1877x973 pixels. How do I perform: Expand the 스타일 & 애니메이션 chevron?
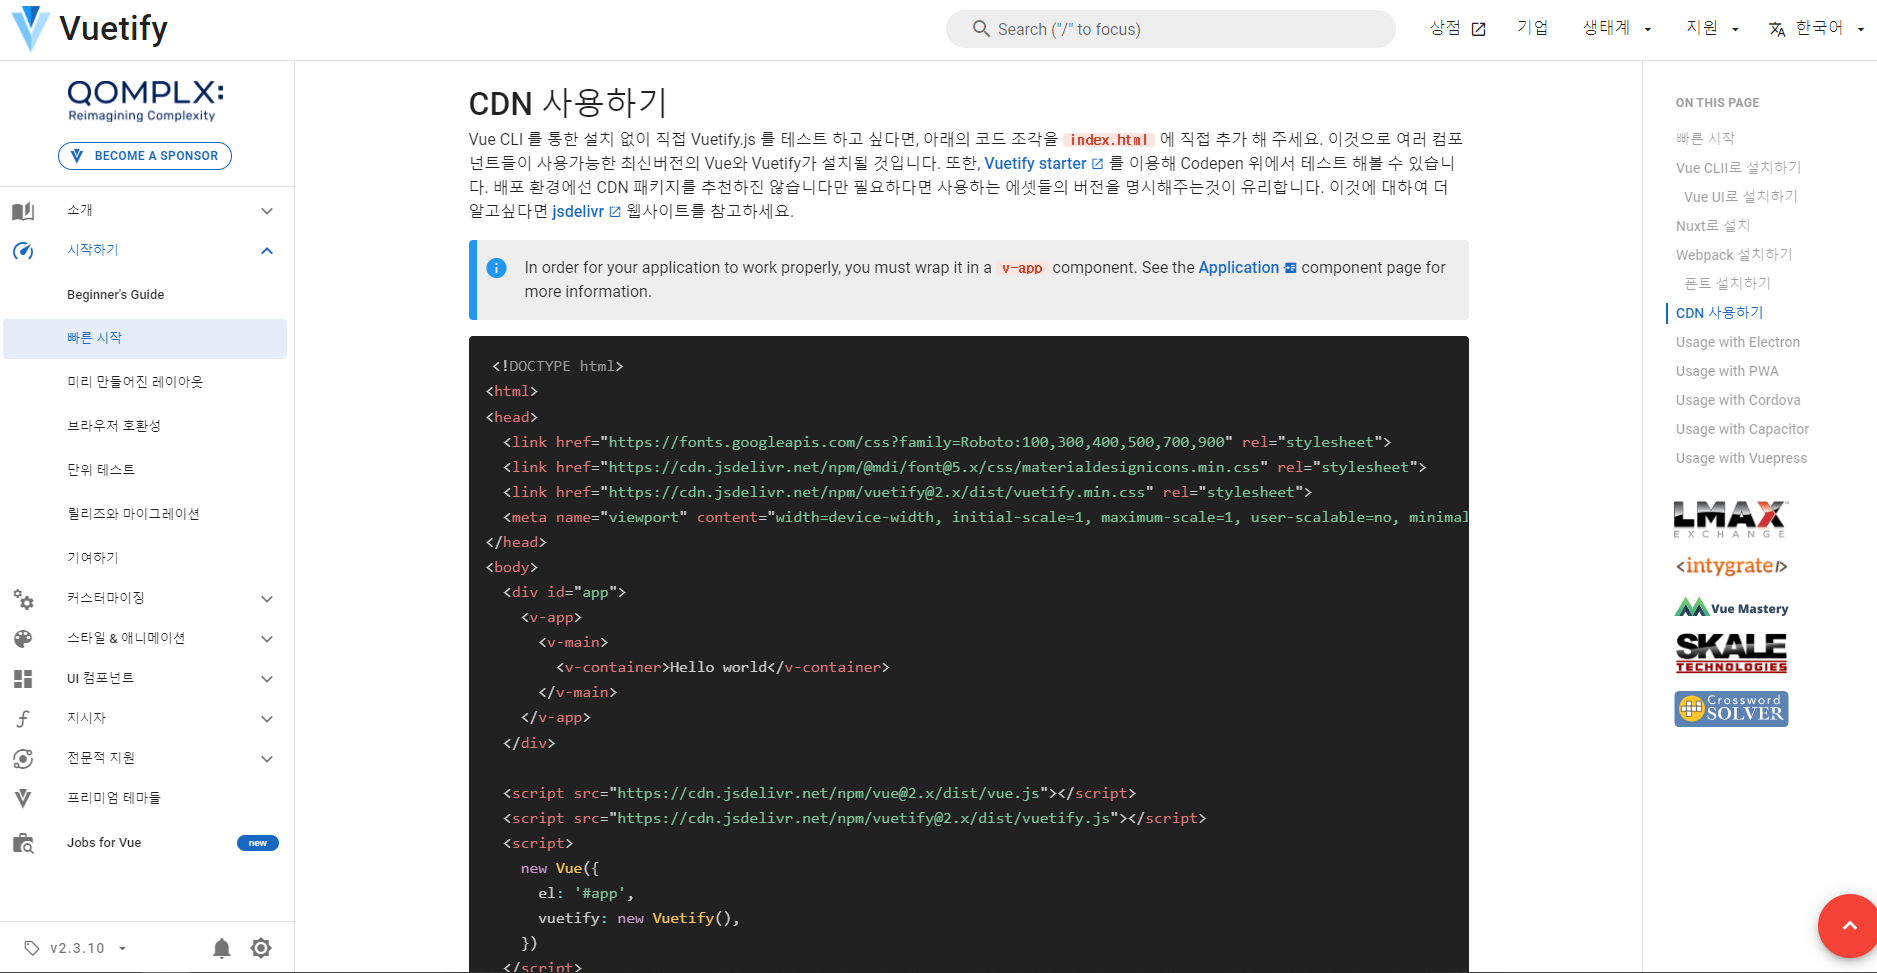point(267,639)
